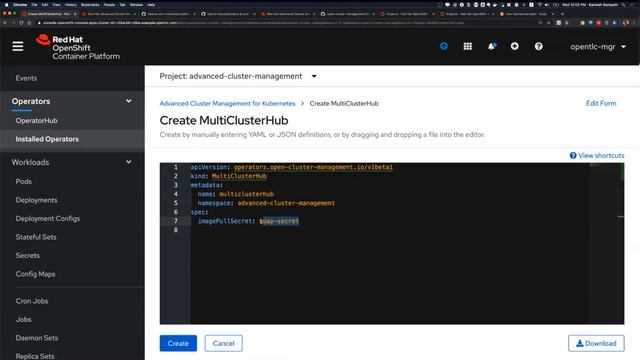Open the help question mark menu

click(539, 47)
